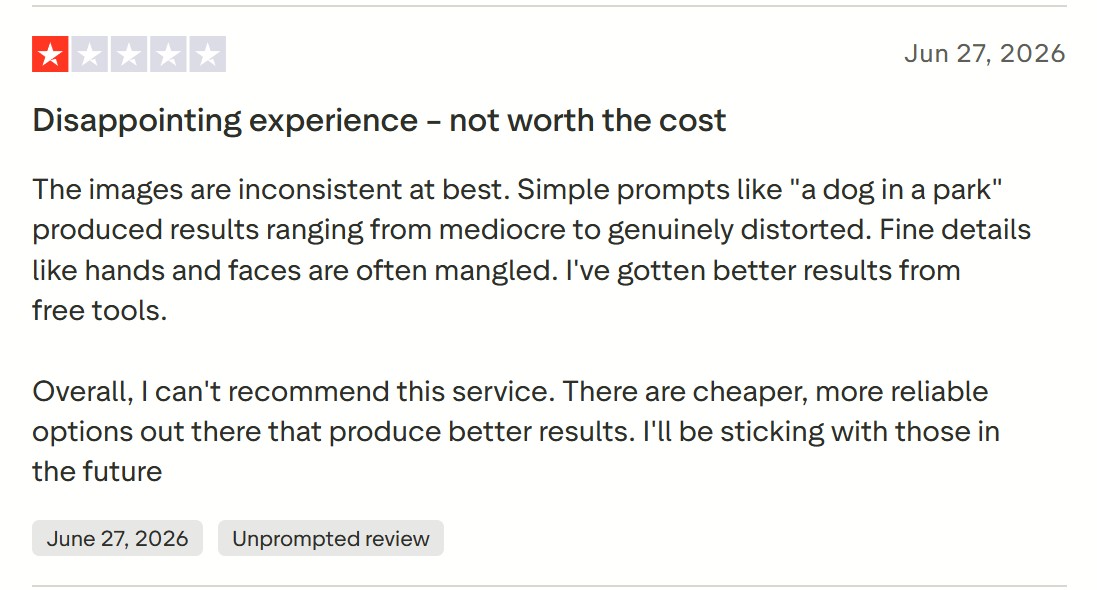Click the quoted phrase "a dog in a park"

coord(896,190)
